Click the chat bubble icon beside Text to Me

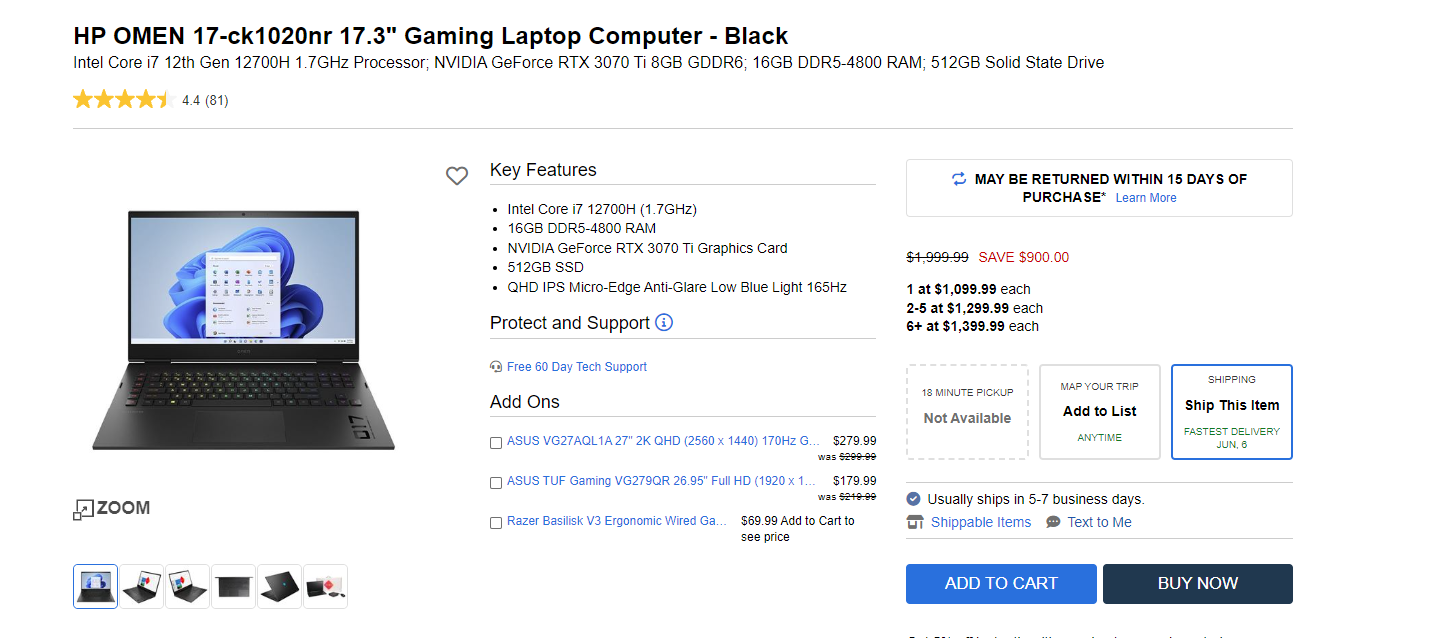(x=1053, y=522)
